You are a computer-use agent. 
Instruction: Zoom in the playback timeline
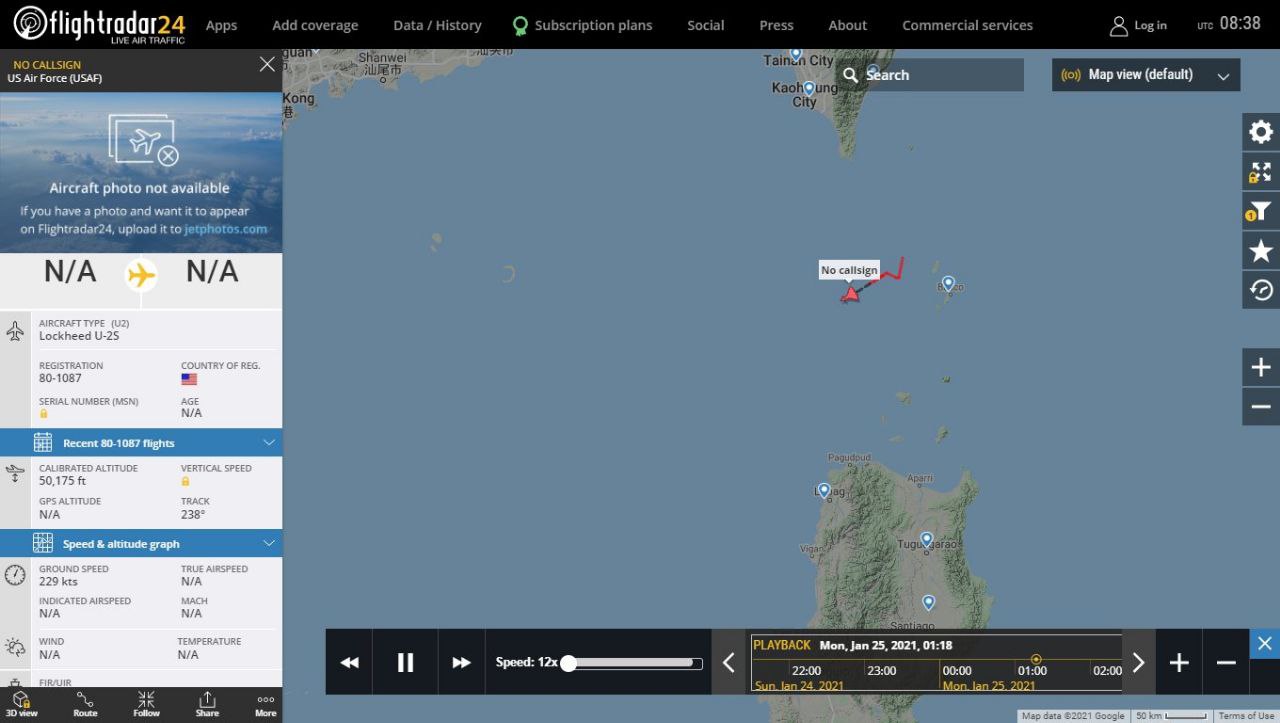1179,662
